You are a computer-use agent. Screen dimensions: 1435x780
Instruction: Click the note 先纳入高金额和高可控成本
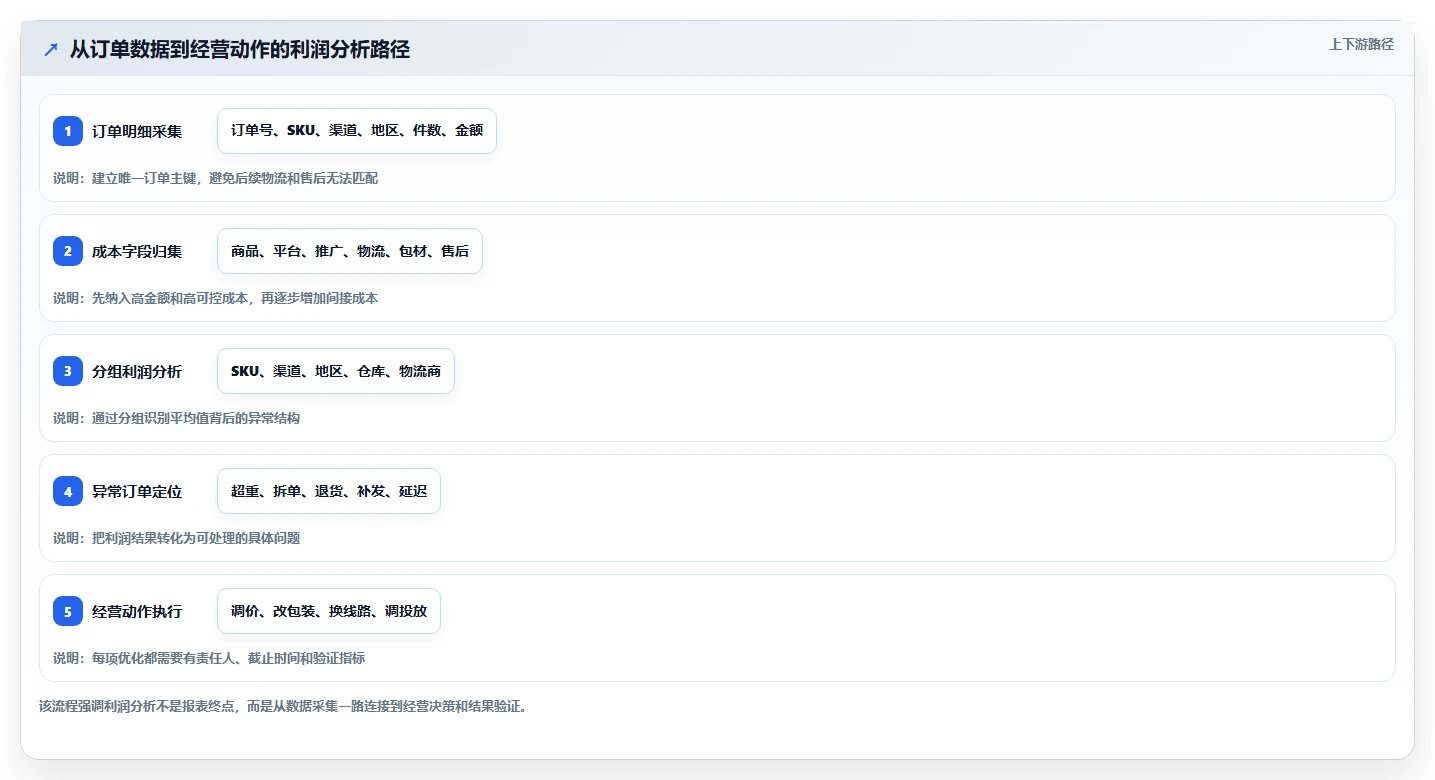(x=215, y=298)
